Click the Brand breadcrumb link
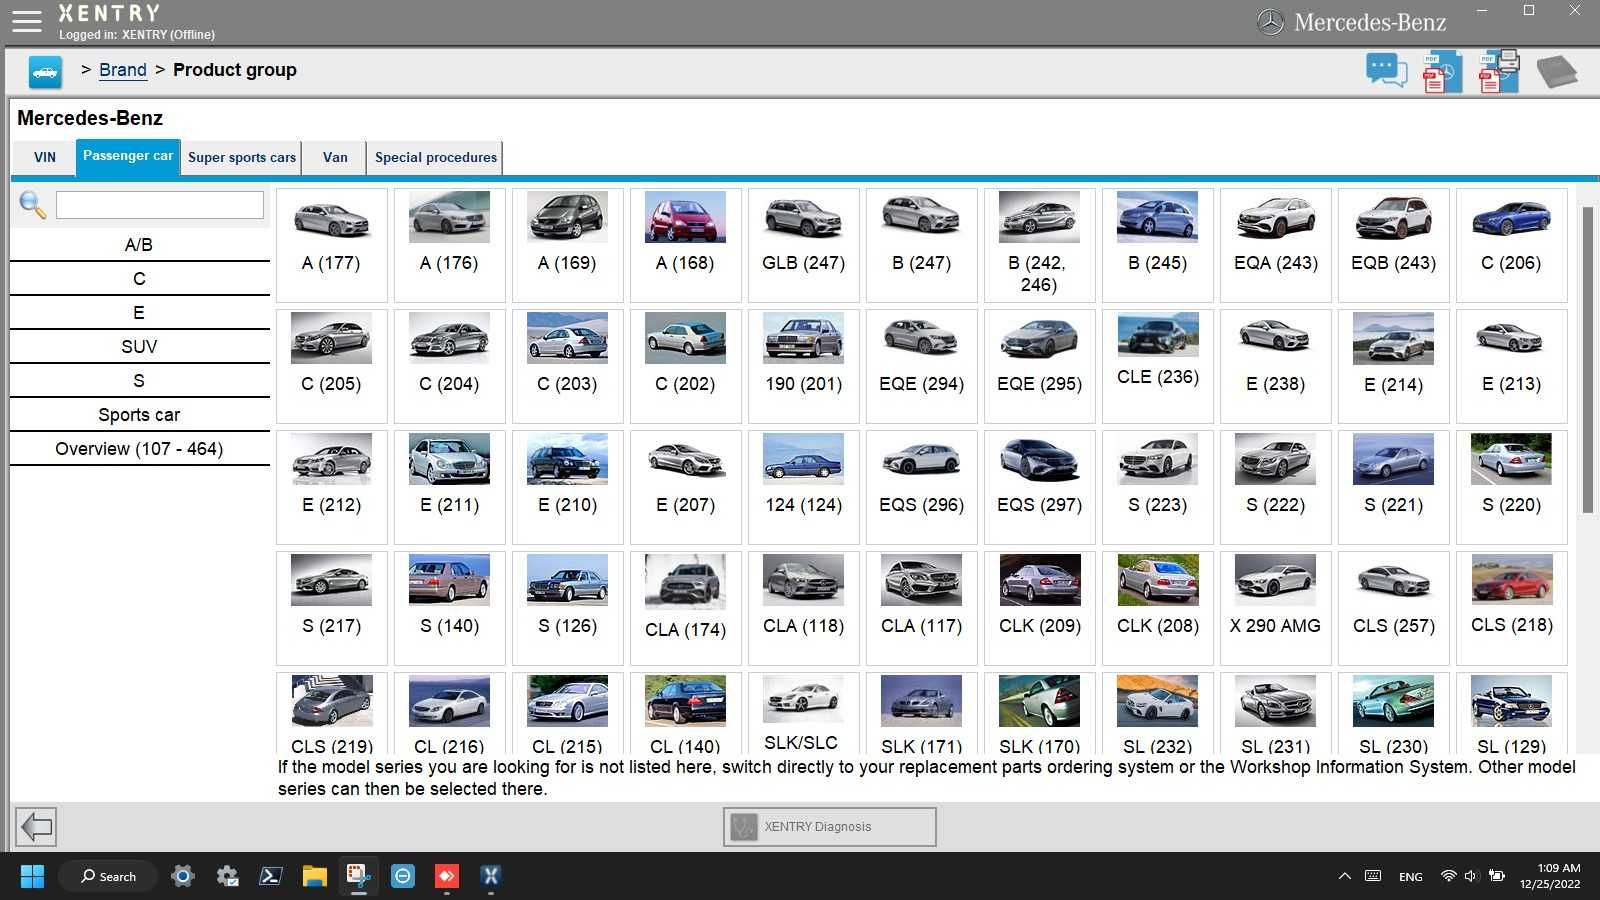1600x900 pixels. pos(123,70)
